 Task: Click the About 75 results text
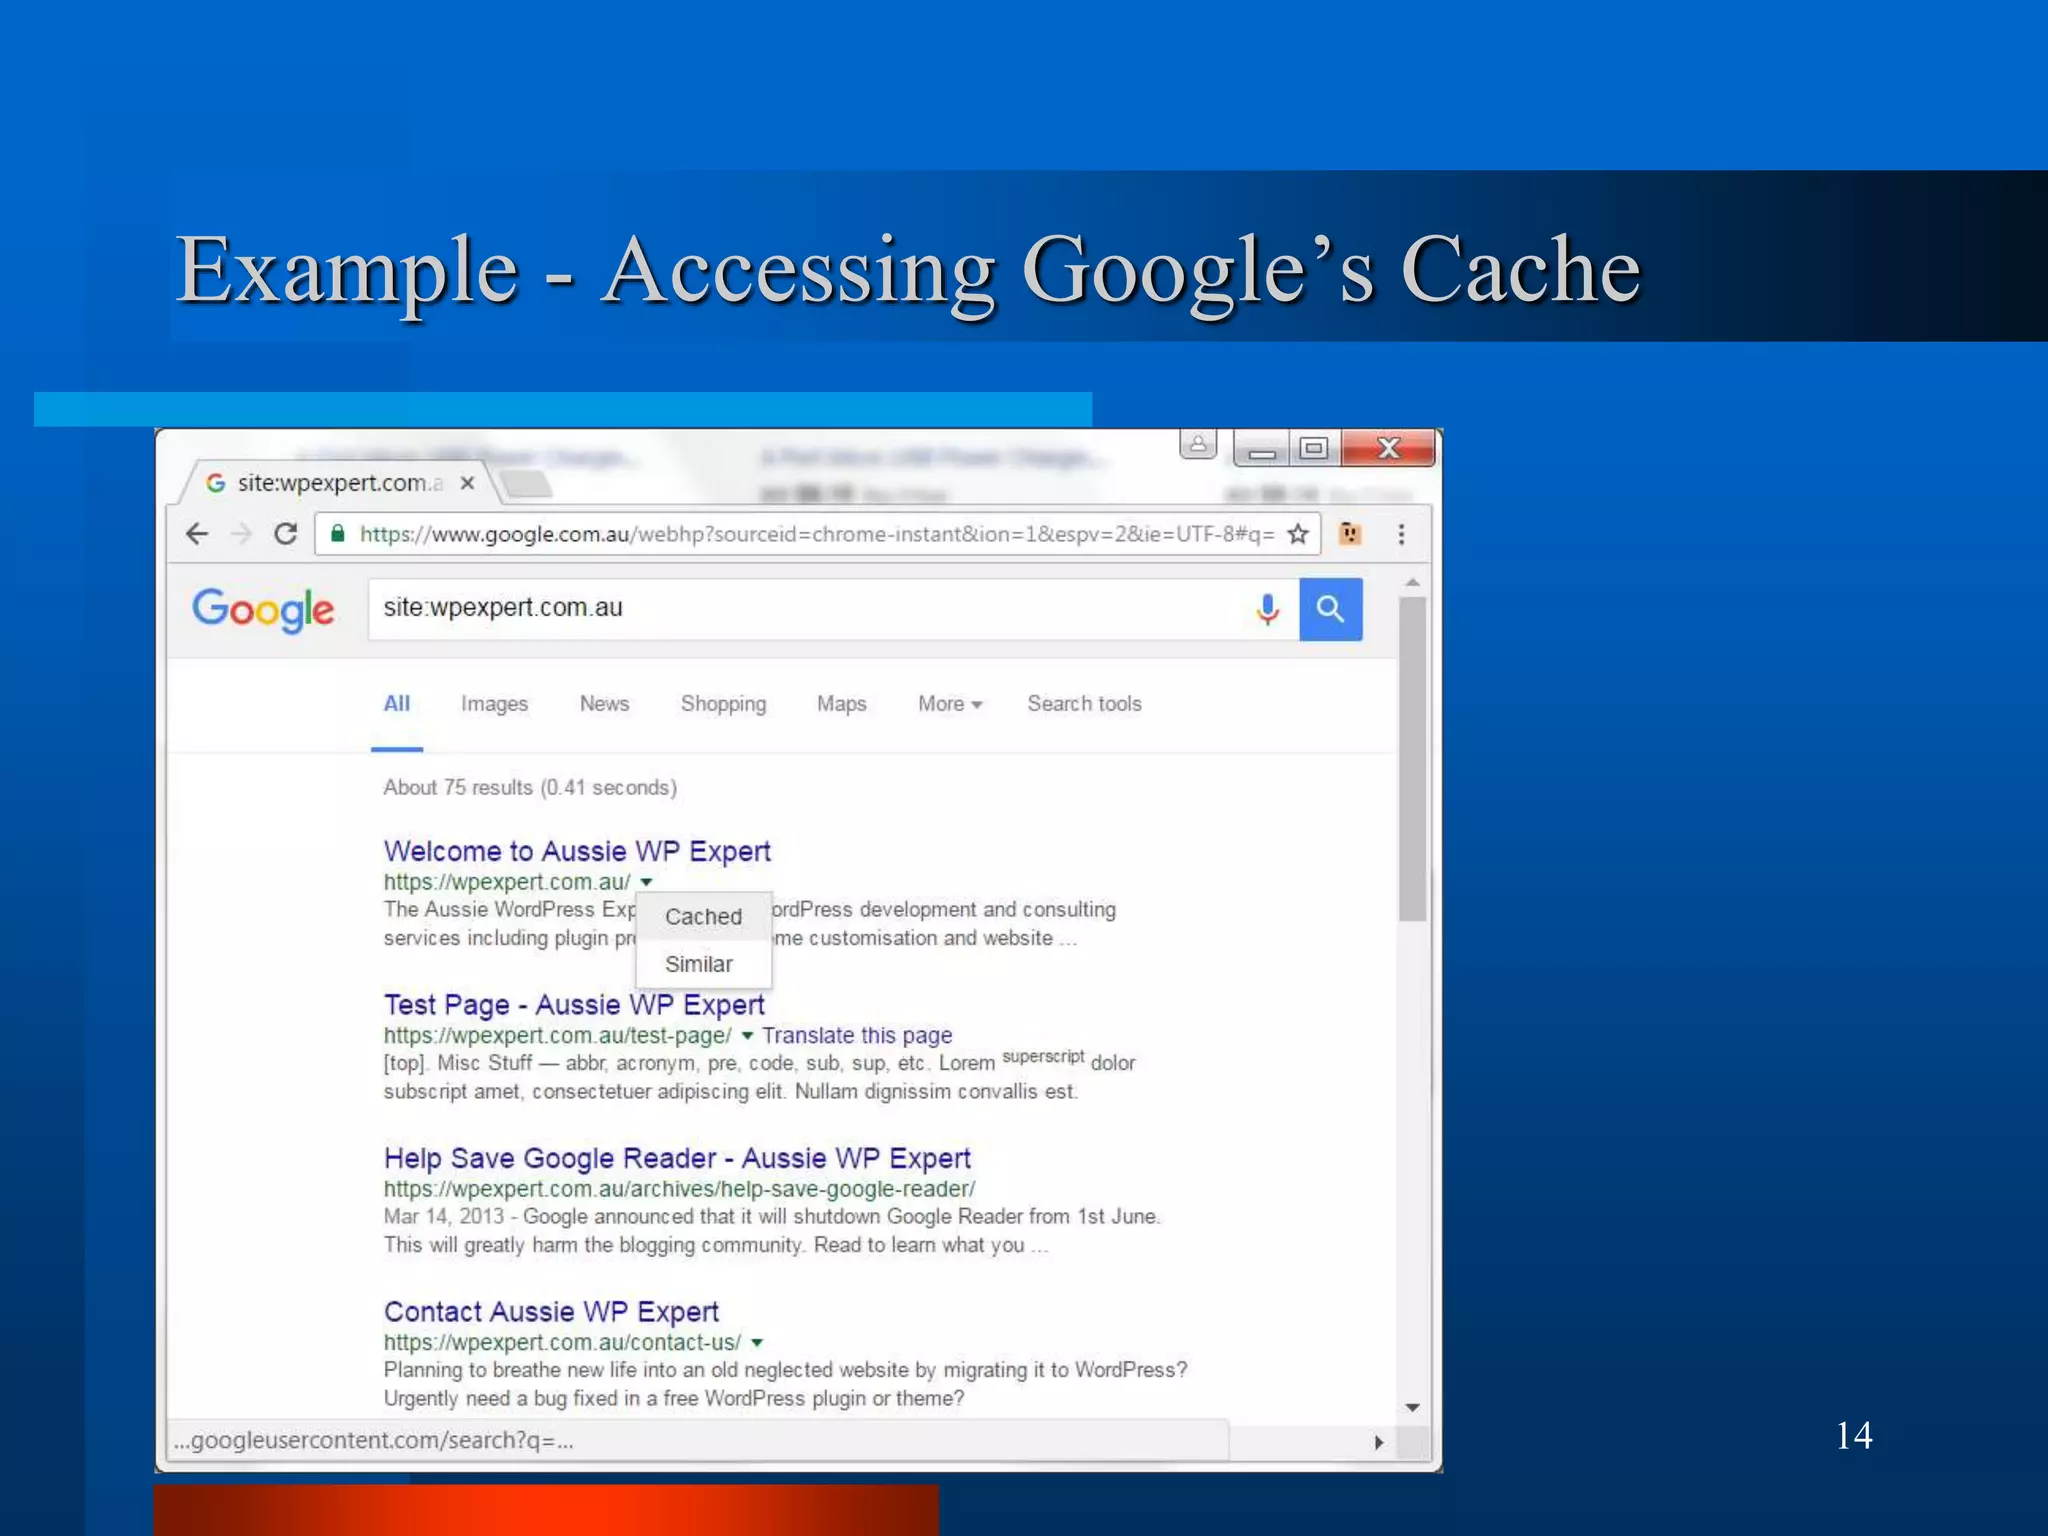[530, 788]
